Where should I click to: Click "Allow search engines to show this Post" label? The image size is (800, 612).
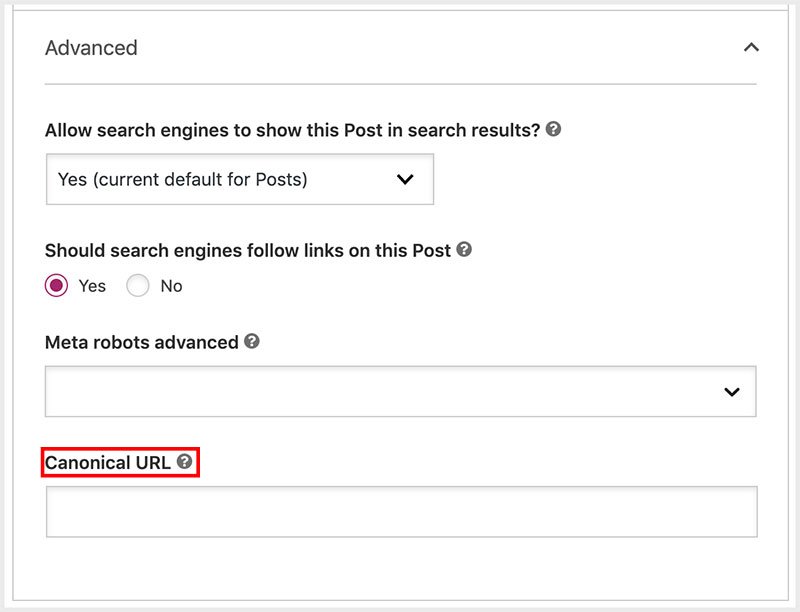pyautogui.click(x=292, y=130)
